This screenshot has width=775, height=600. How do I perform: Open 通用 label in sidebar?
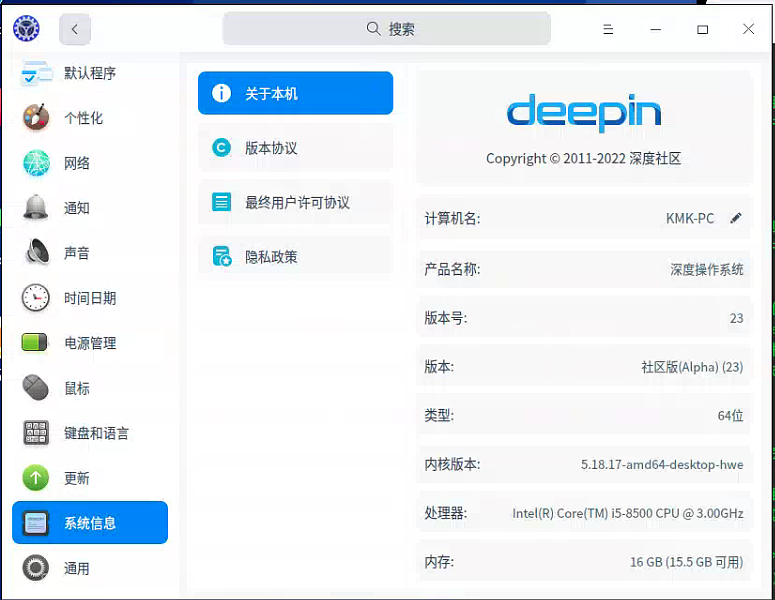[x=77, y=568]
